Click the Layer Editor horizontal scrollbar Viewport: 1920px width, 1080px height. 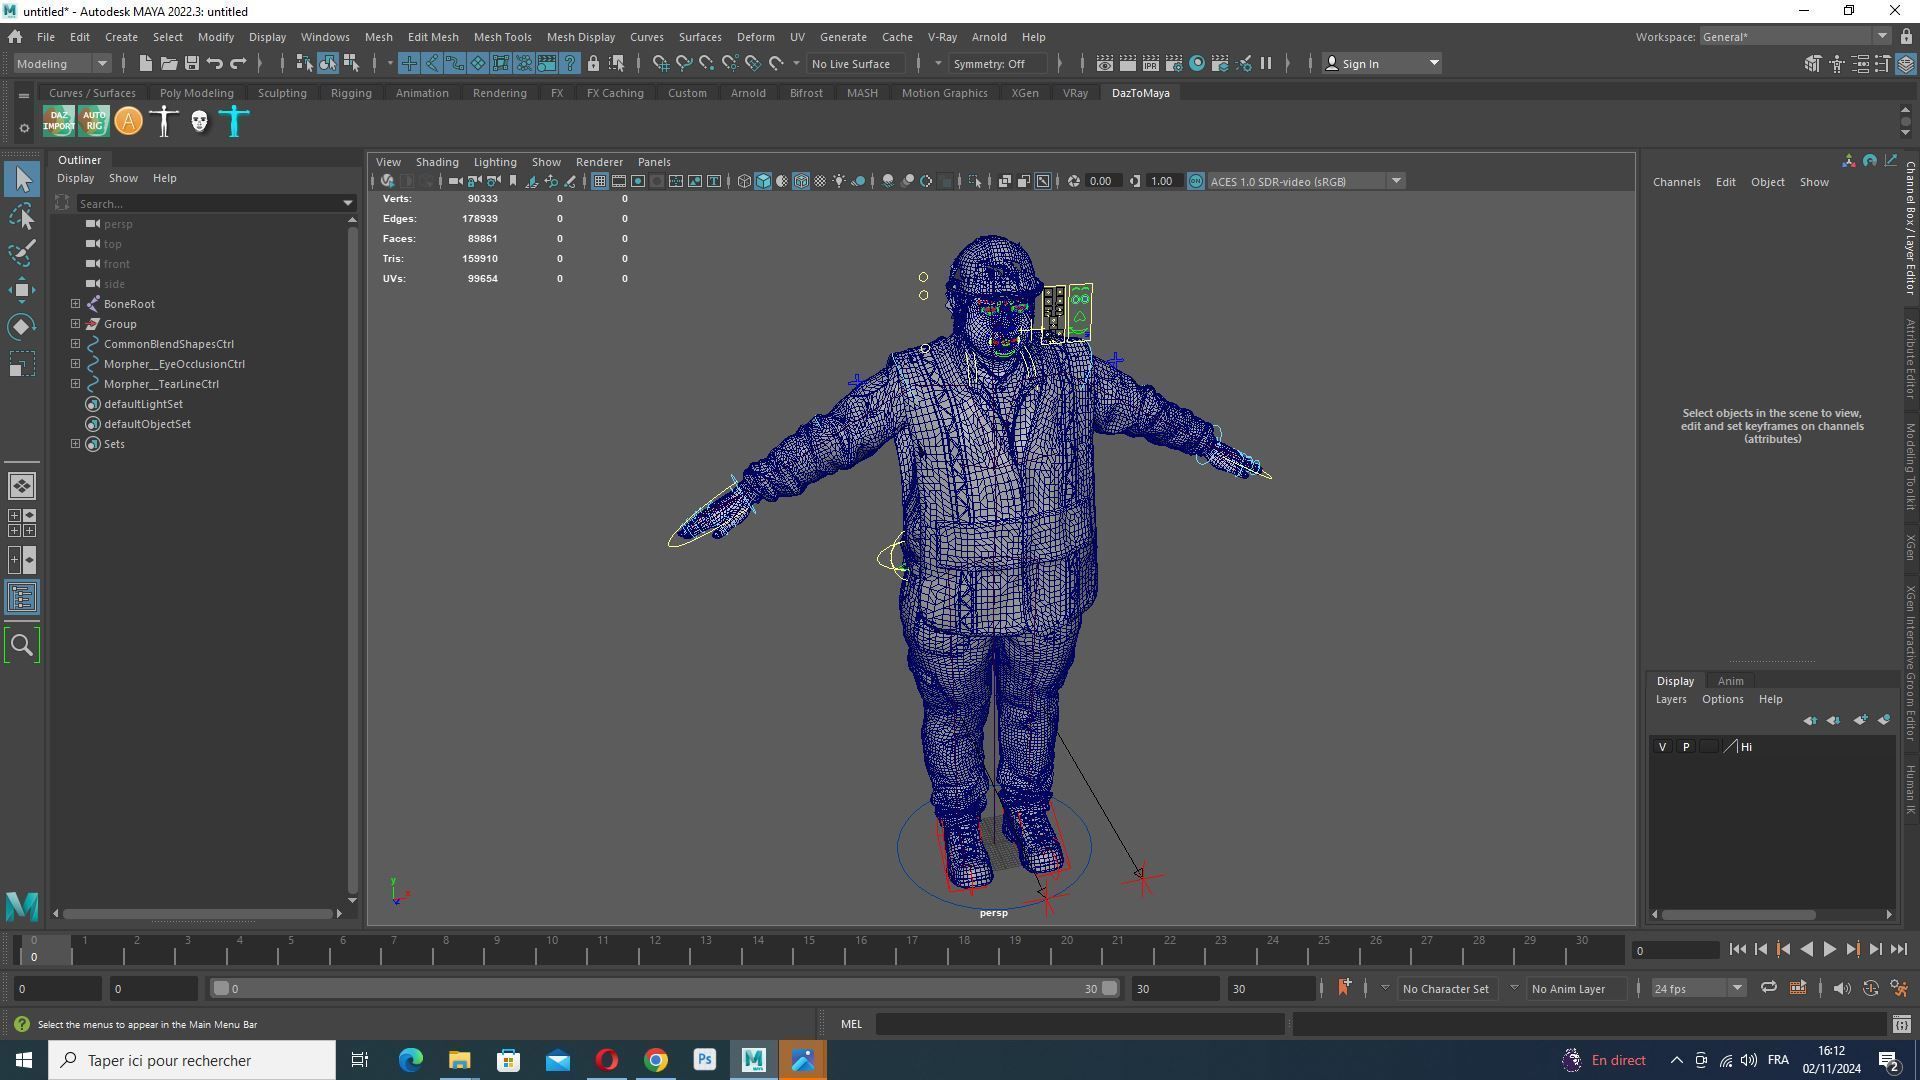point(1738,915)
